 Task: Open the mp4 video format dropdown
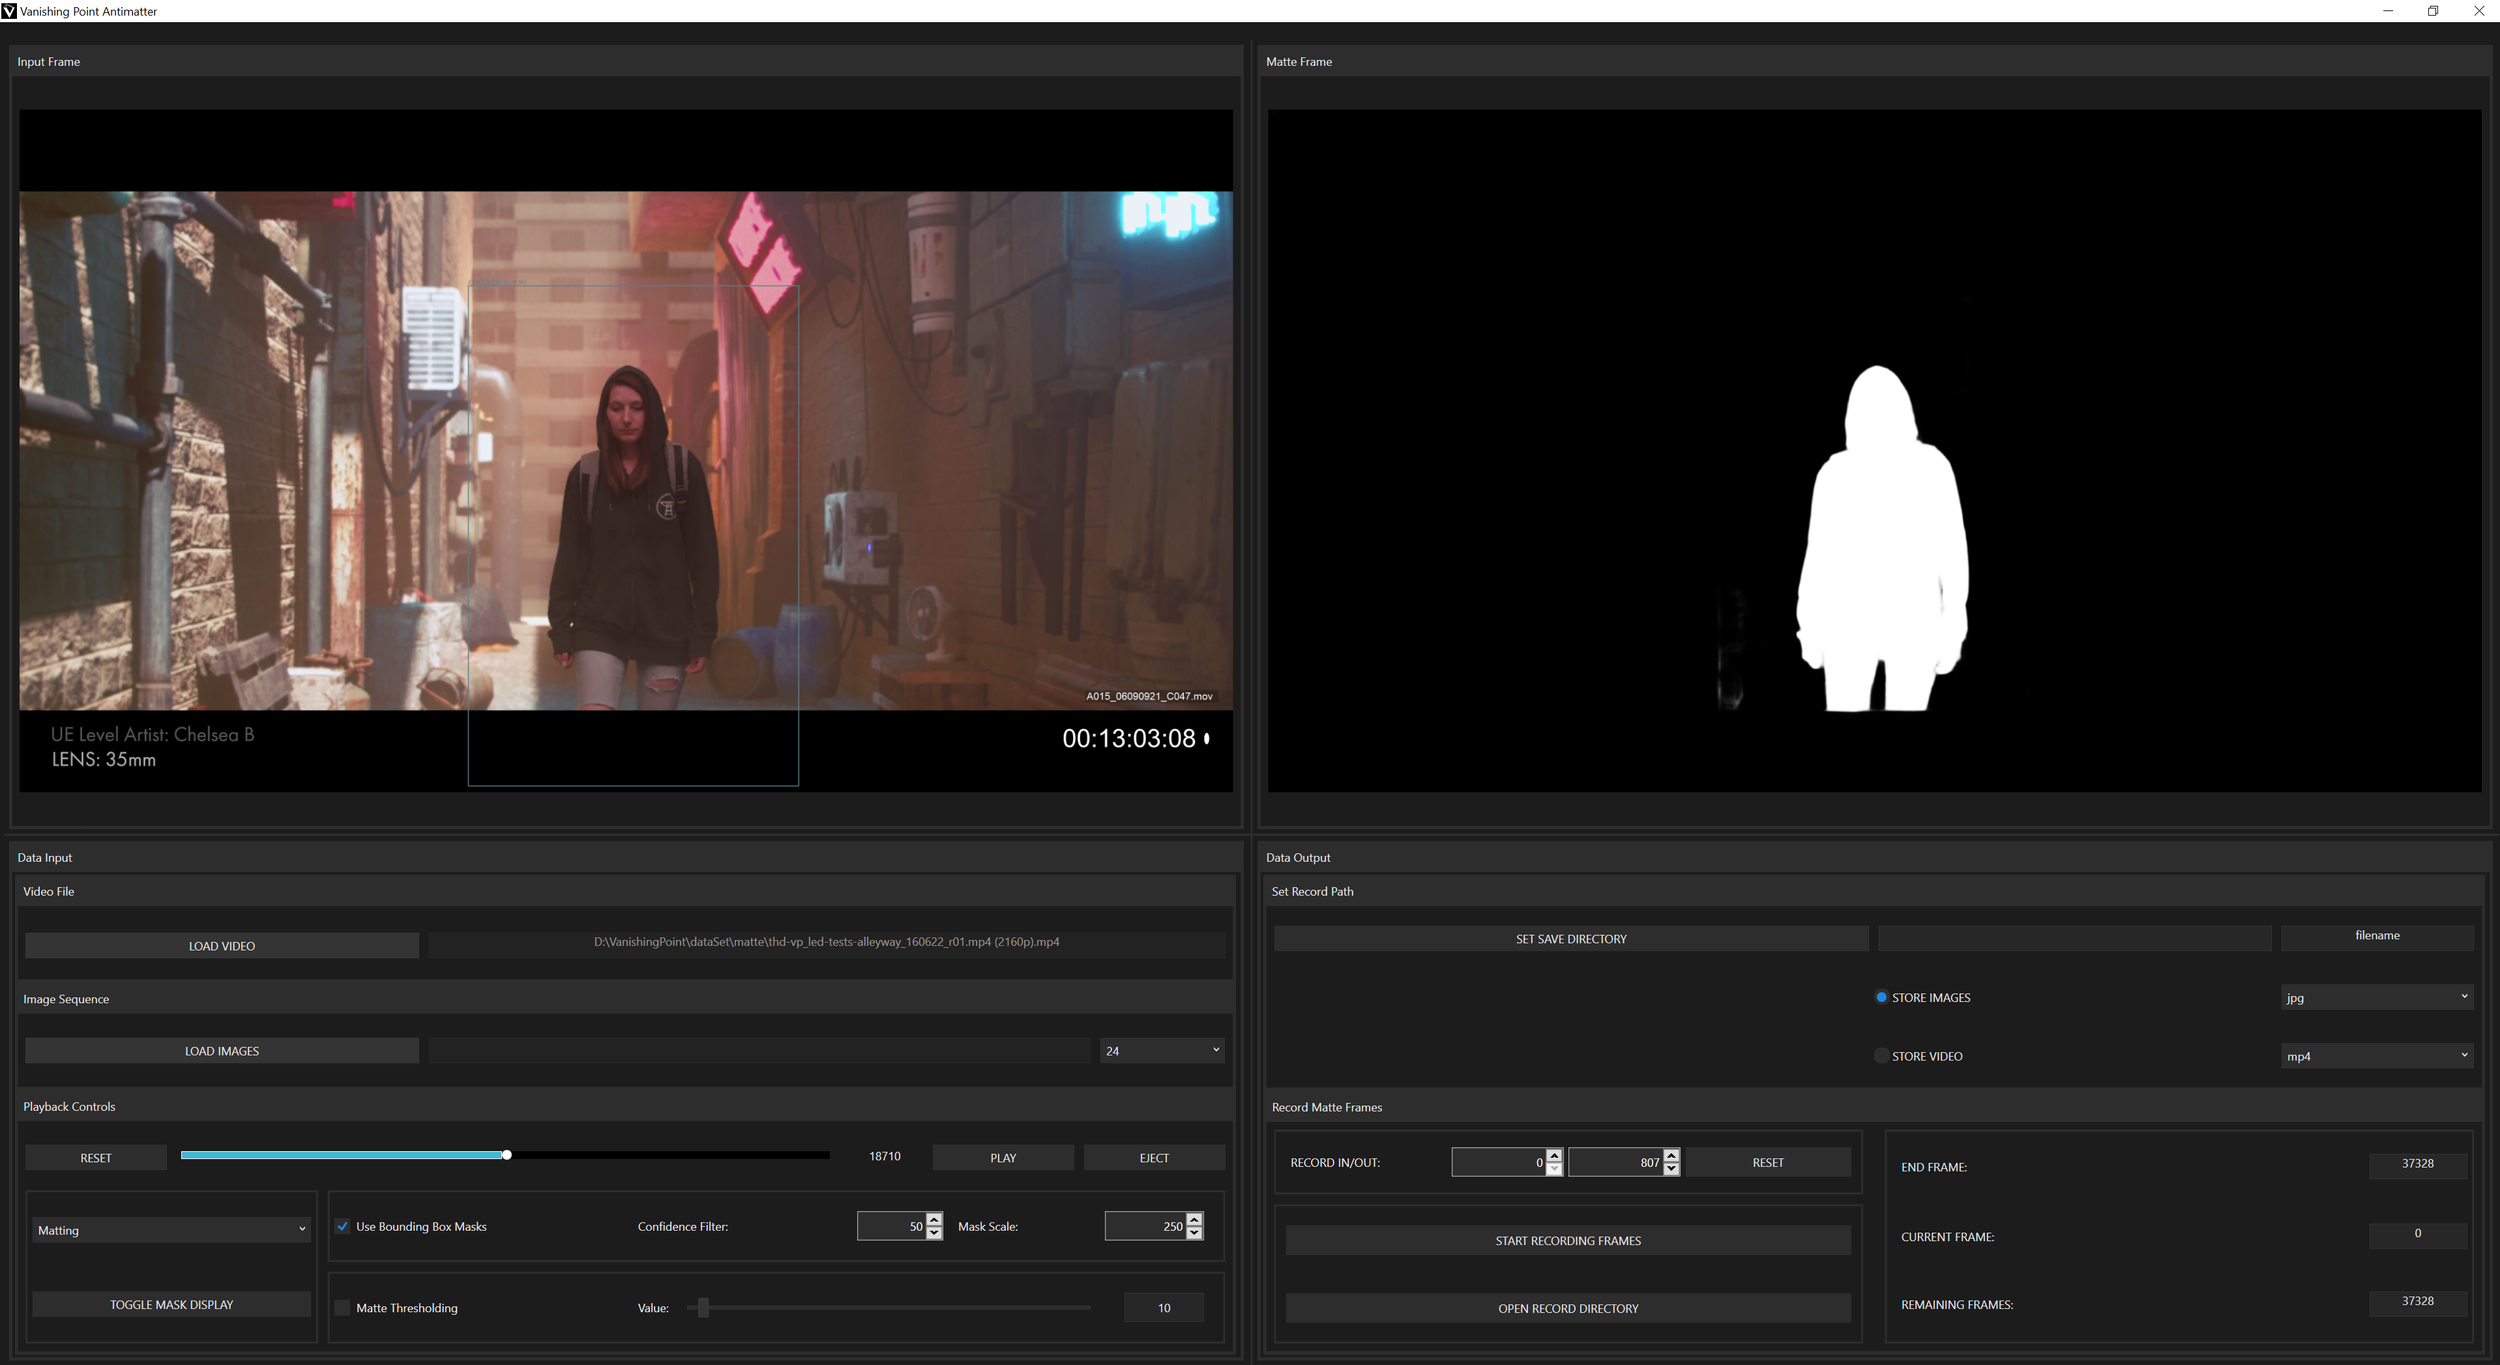(2376, 1056)
